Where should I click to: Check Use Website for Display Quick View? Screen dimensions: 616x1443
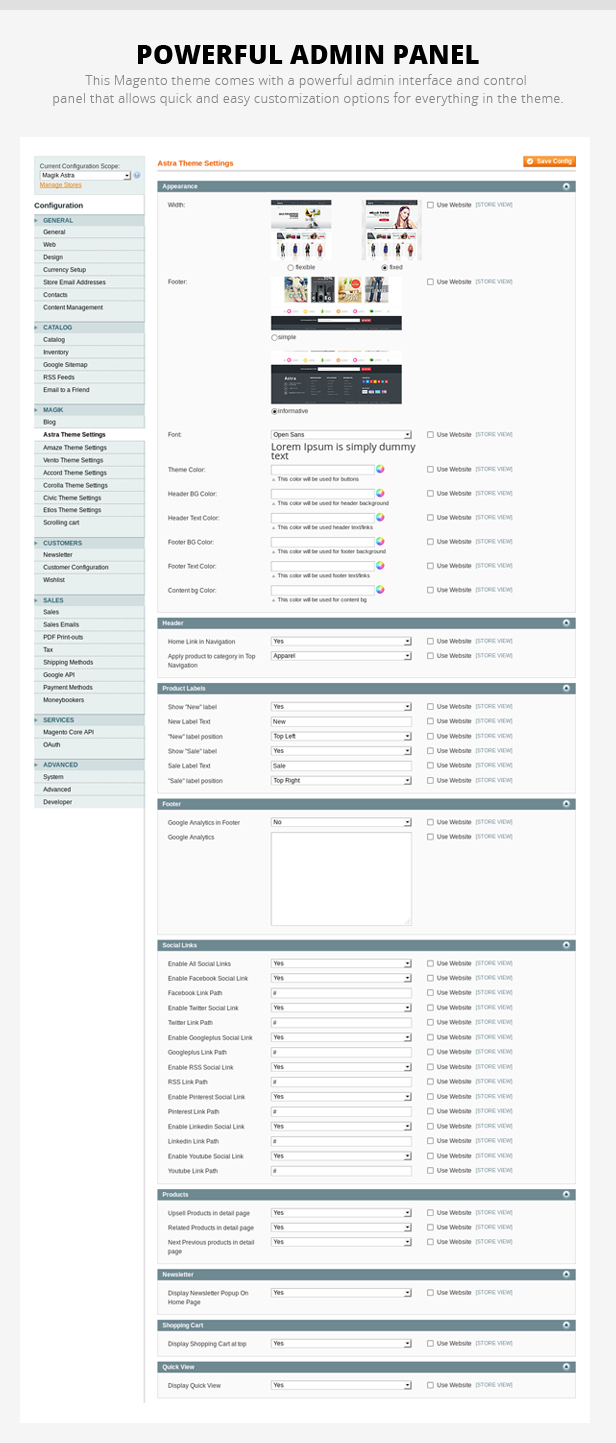[431, 1385]
